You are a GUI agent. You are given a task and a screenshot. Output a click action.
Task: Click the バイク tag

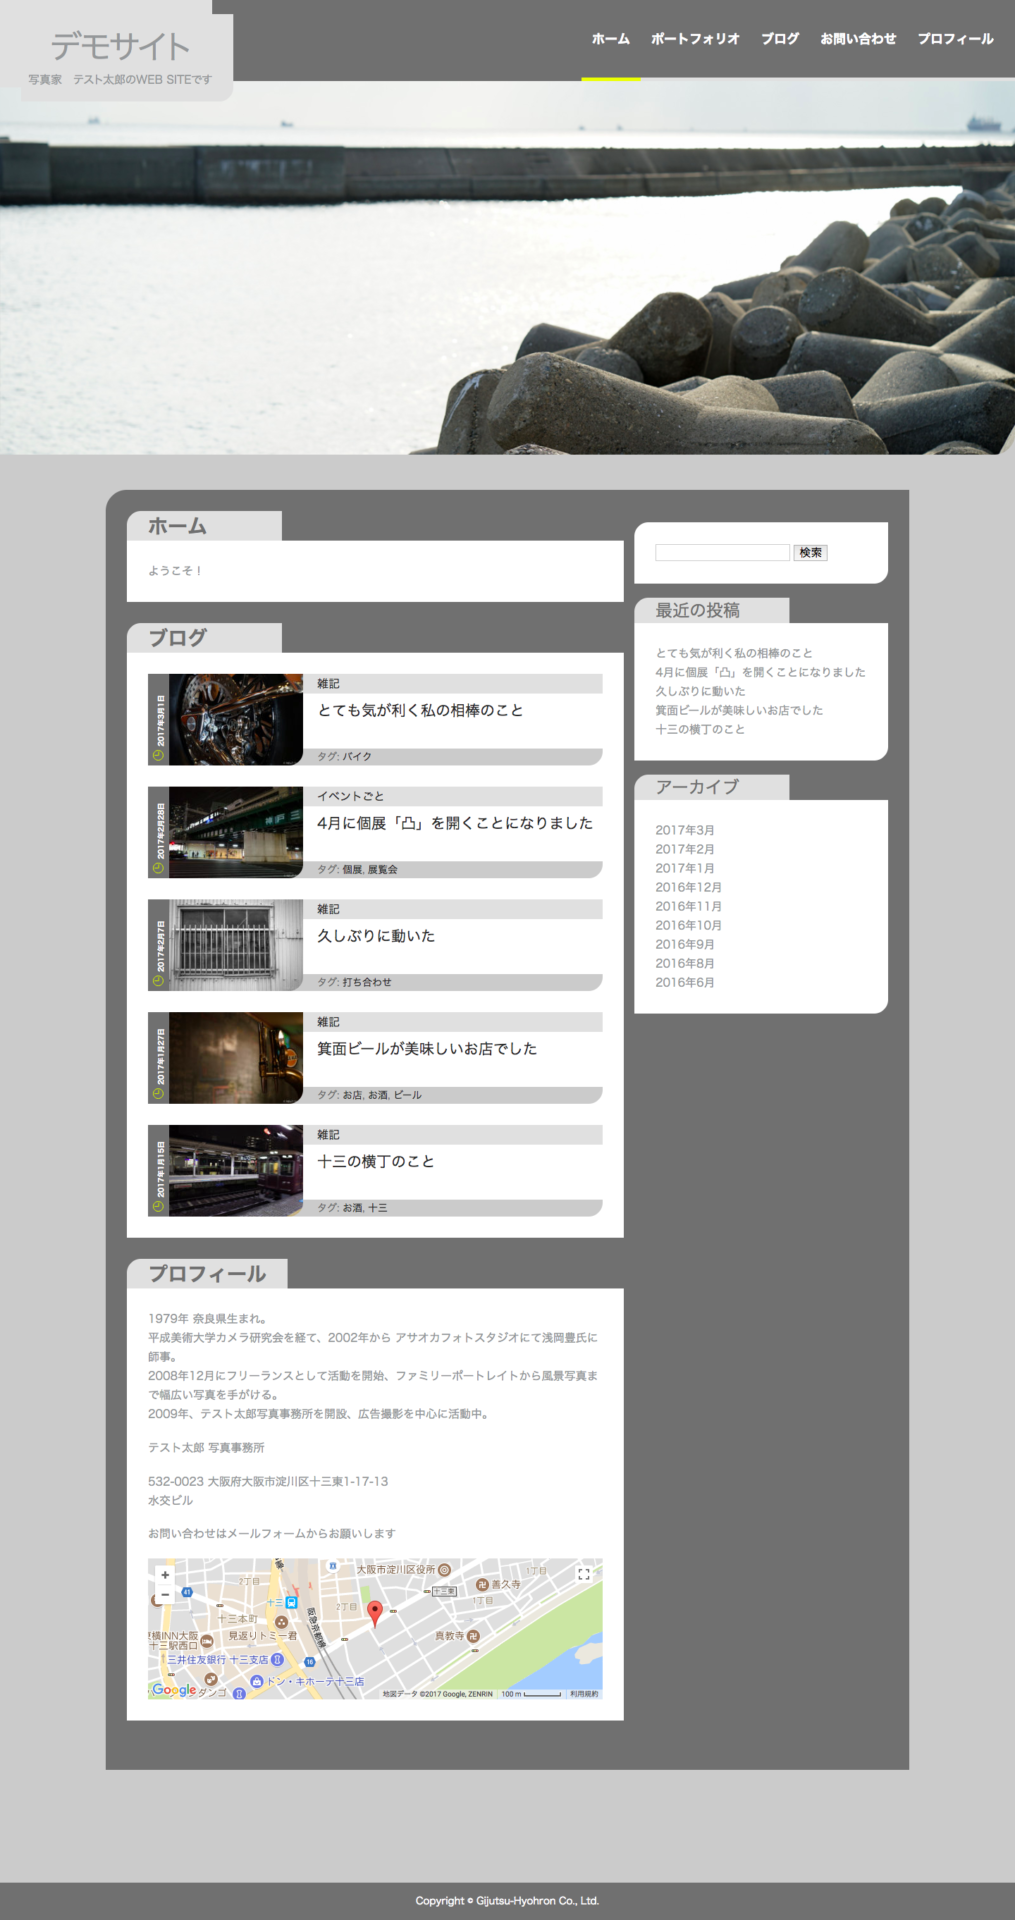(357, 757)
